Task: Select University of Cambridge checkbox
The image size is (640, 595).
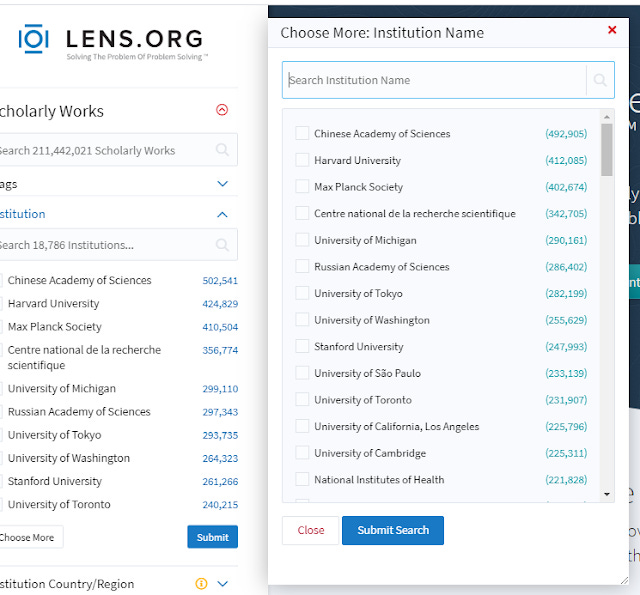Action: click(x=302, y=452)
